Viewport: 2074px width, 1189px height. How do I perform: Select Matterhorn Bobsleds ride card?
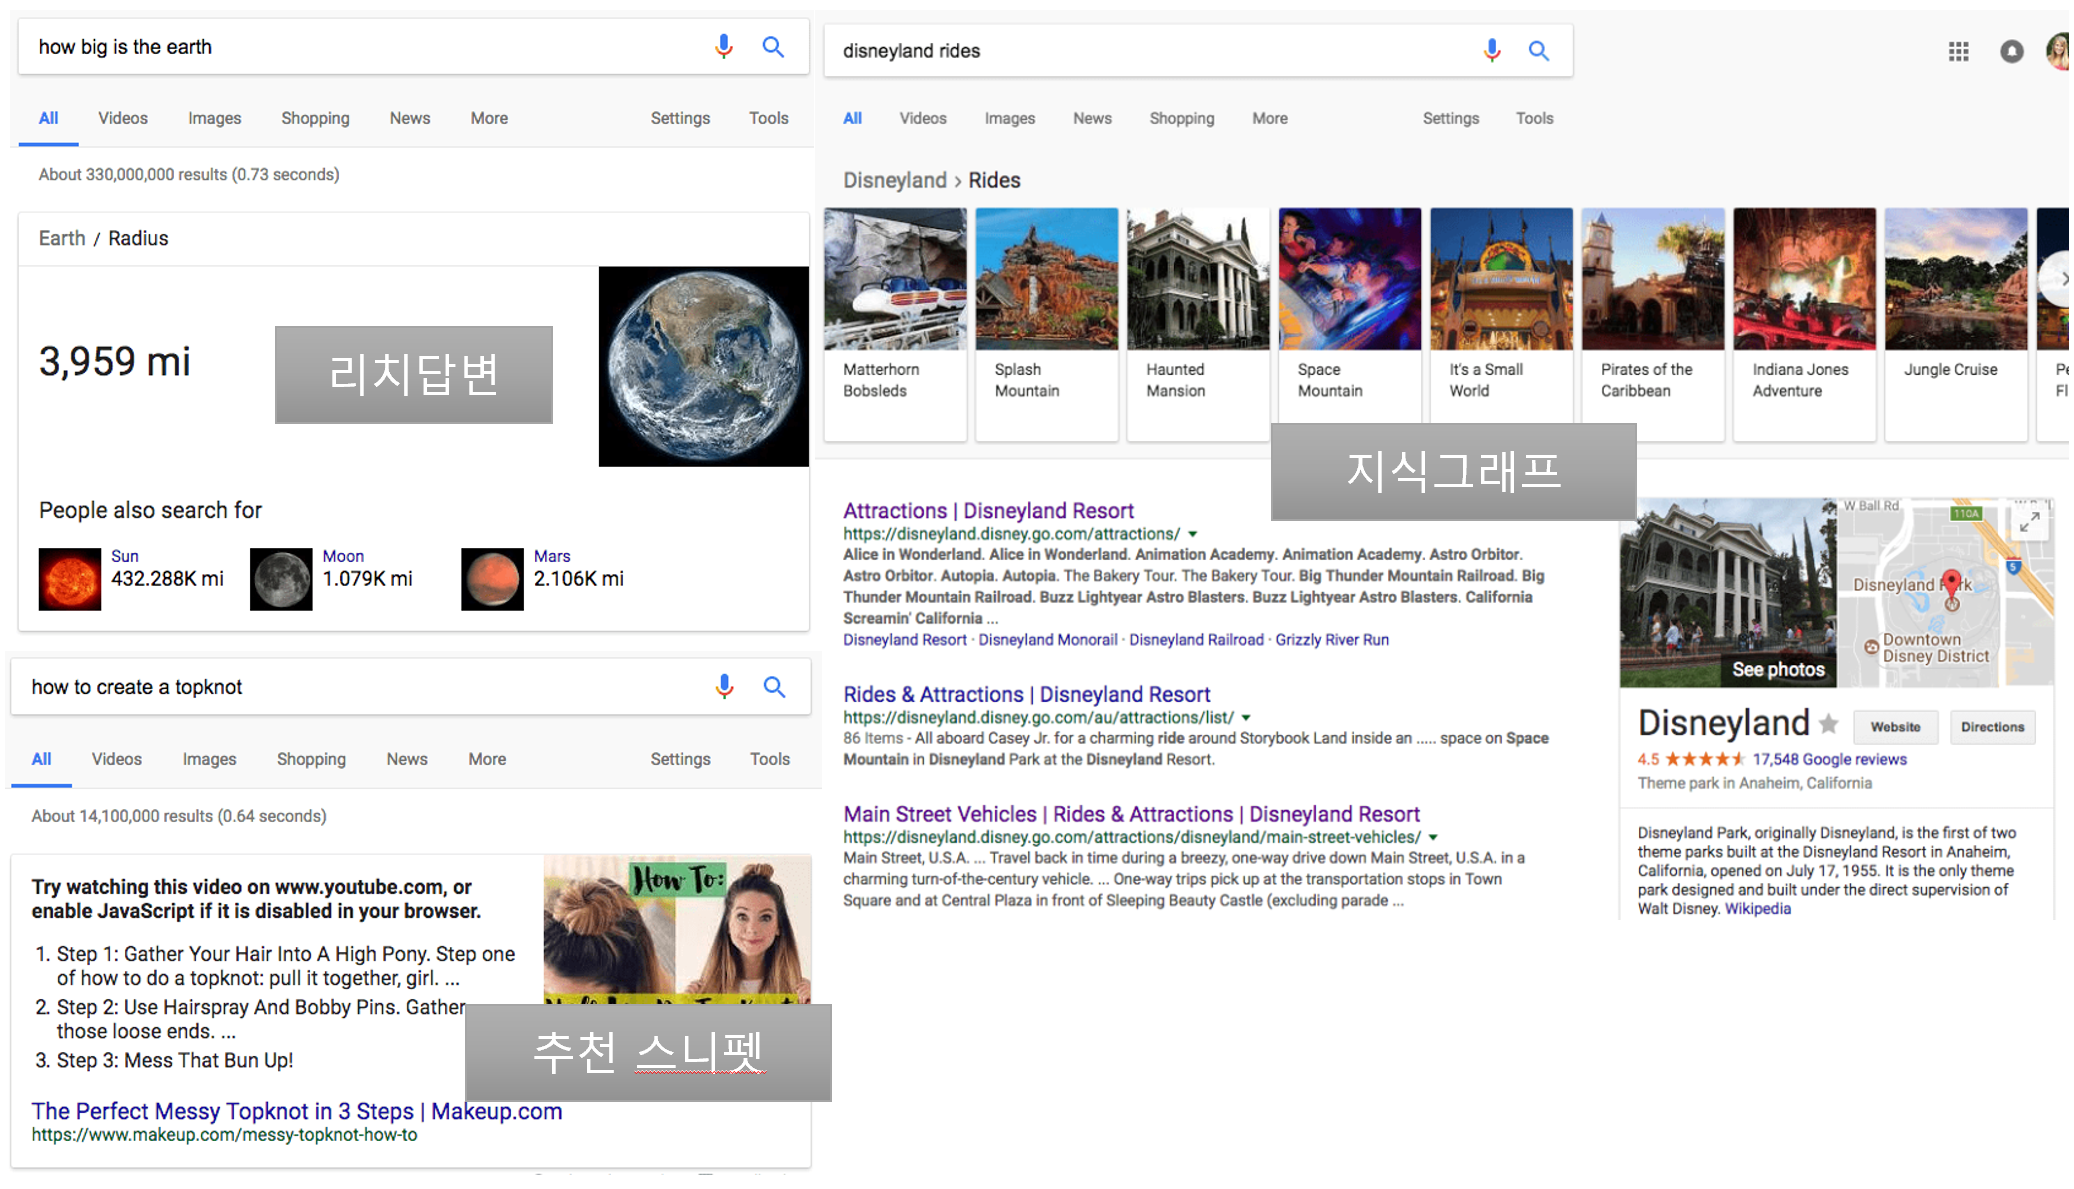(x=895, y=324)
